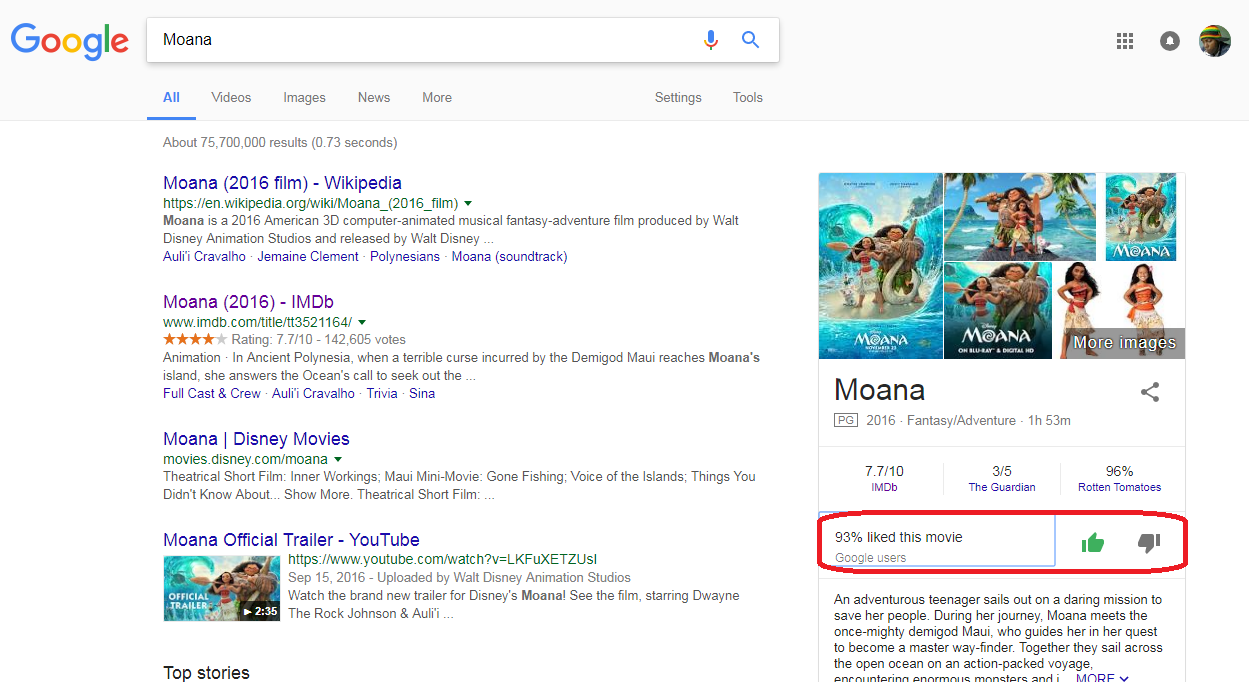The width and height of the screenshot is (1249, 682).
Task: Click the About 75,700,000 results text
Action: coord(280,142)
